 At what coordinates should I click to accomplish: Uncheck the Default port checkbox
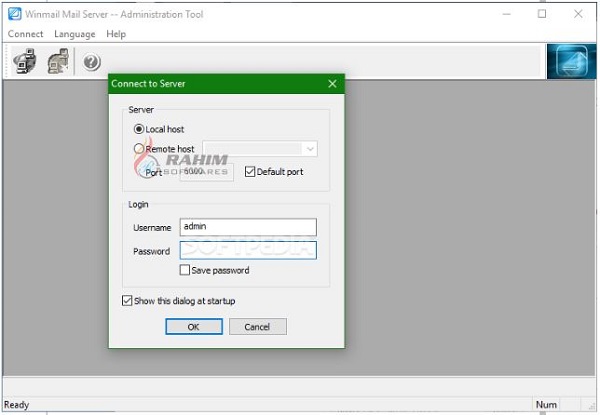(250, 172)
